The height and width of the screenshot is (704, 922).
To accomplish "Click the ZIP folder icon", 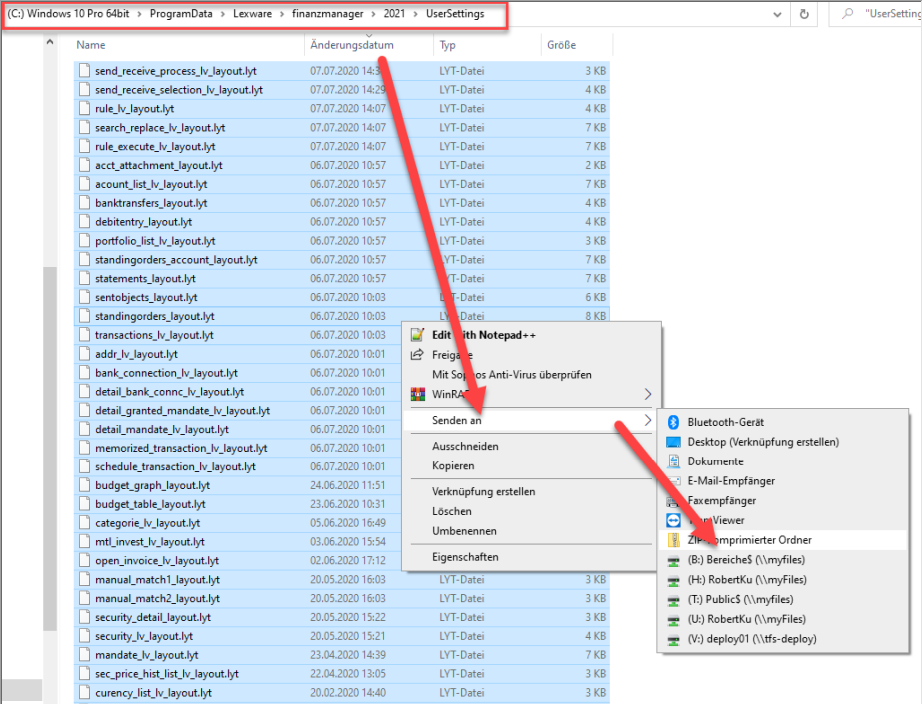I will click(673, 540).
